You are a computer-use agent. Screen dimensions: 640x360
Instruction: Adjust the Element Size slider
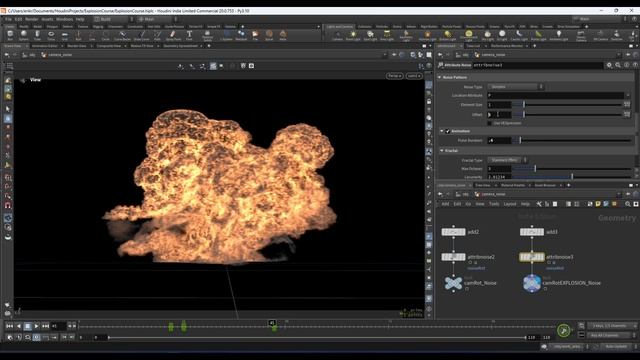567,105
